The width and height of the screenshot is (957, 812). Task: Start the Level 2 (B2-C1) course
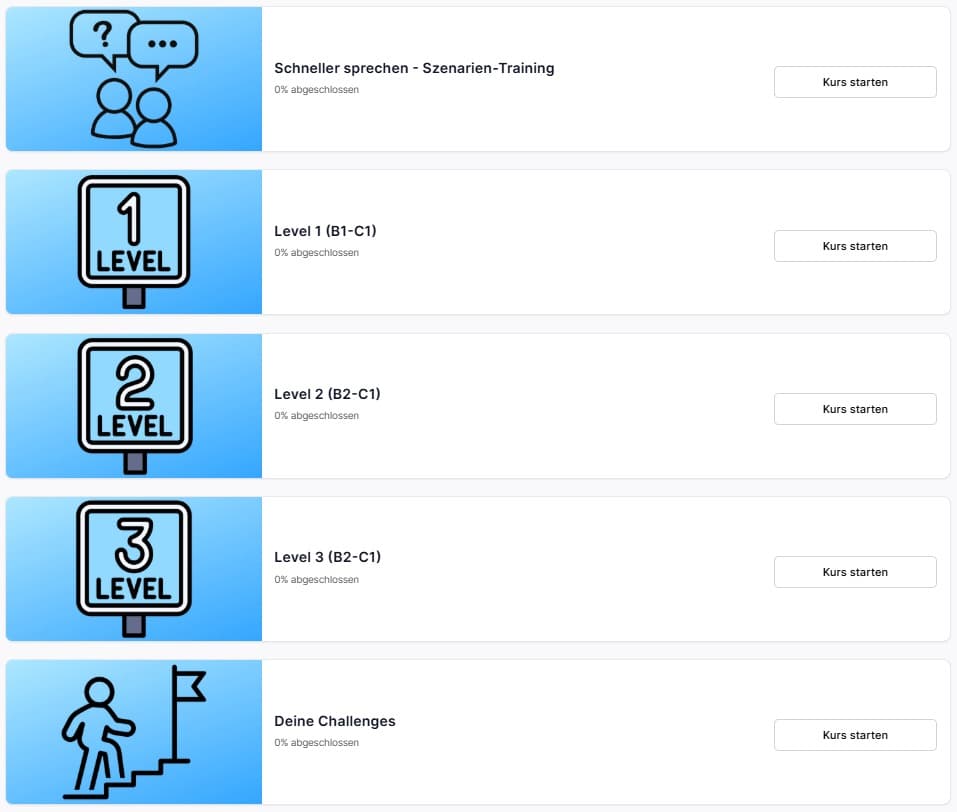tap(855, 409)
